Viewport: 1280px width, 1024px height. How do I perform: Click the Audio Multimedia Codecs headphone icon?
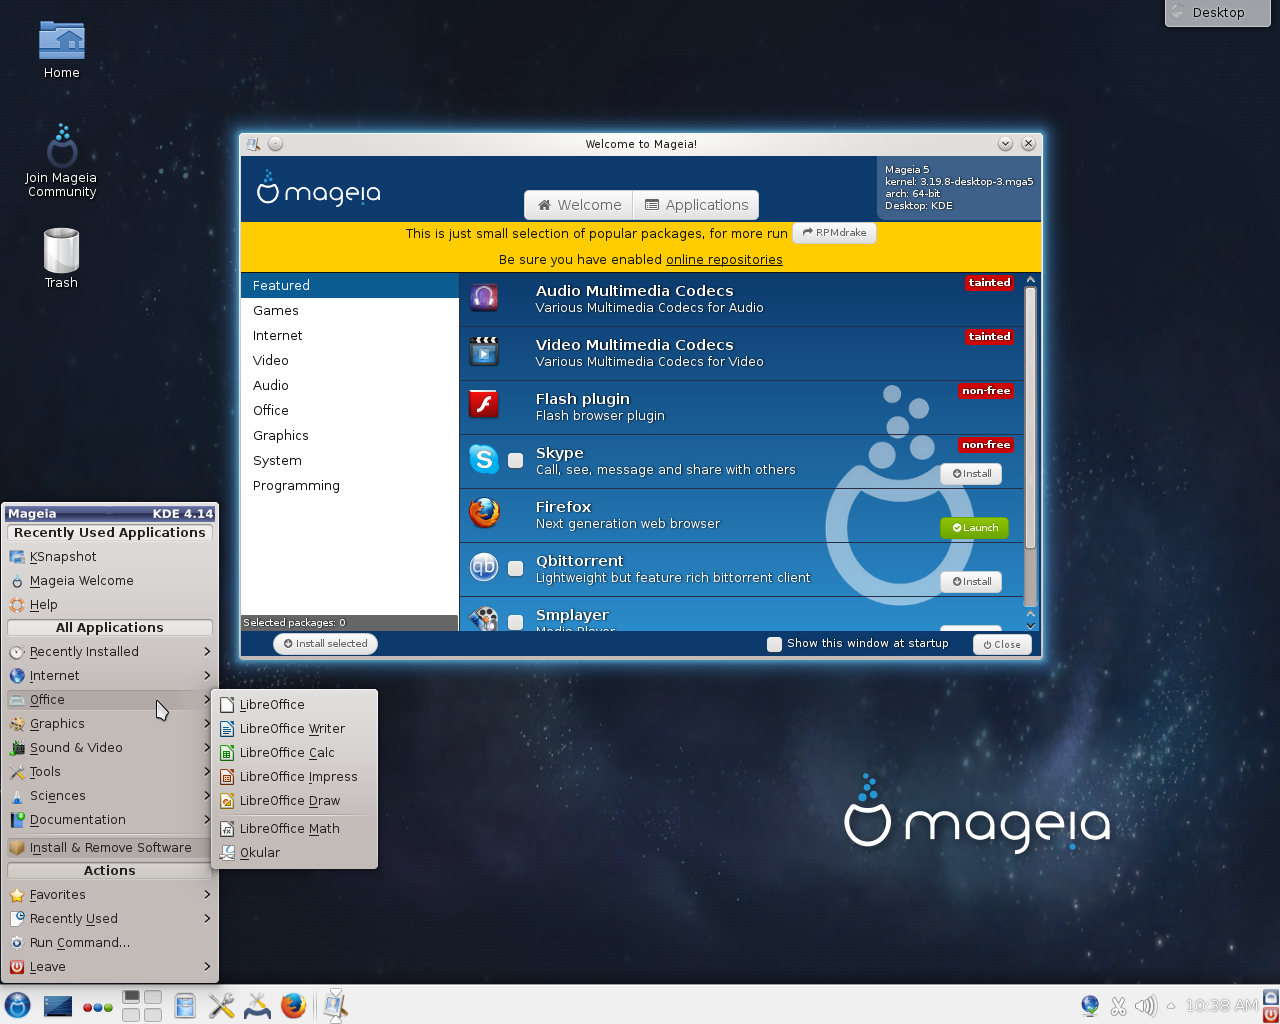click(484, 298)
